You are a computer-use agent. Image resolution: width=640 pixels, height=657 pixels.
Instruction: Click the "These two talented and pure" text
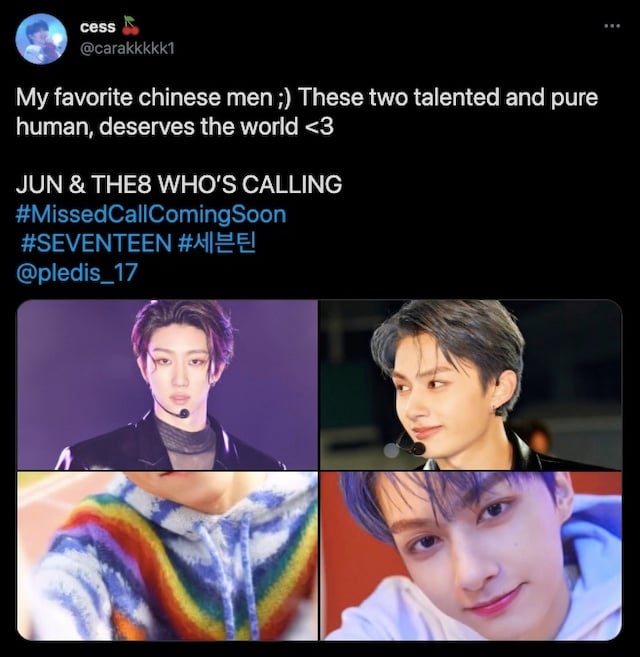click(447, 97)
